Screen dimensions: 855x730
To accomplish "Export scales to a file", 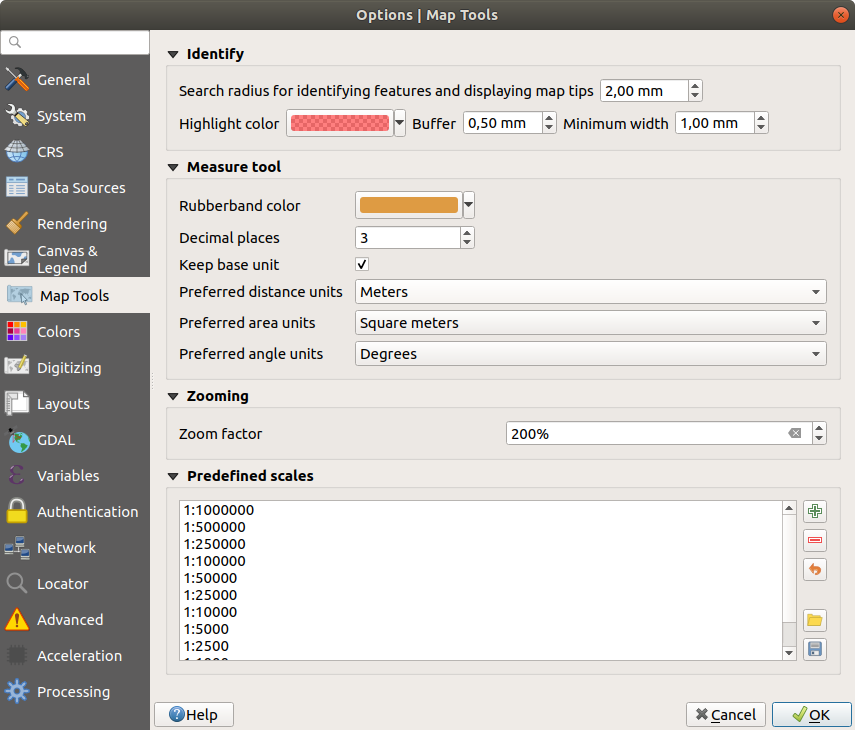I will pos(814,648).
